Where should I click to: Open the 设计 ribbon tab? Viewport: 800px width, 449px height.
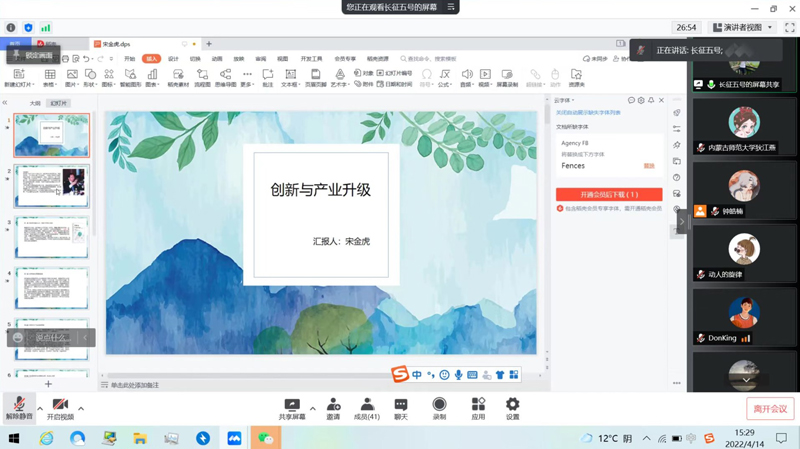coord(173,59)
